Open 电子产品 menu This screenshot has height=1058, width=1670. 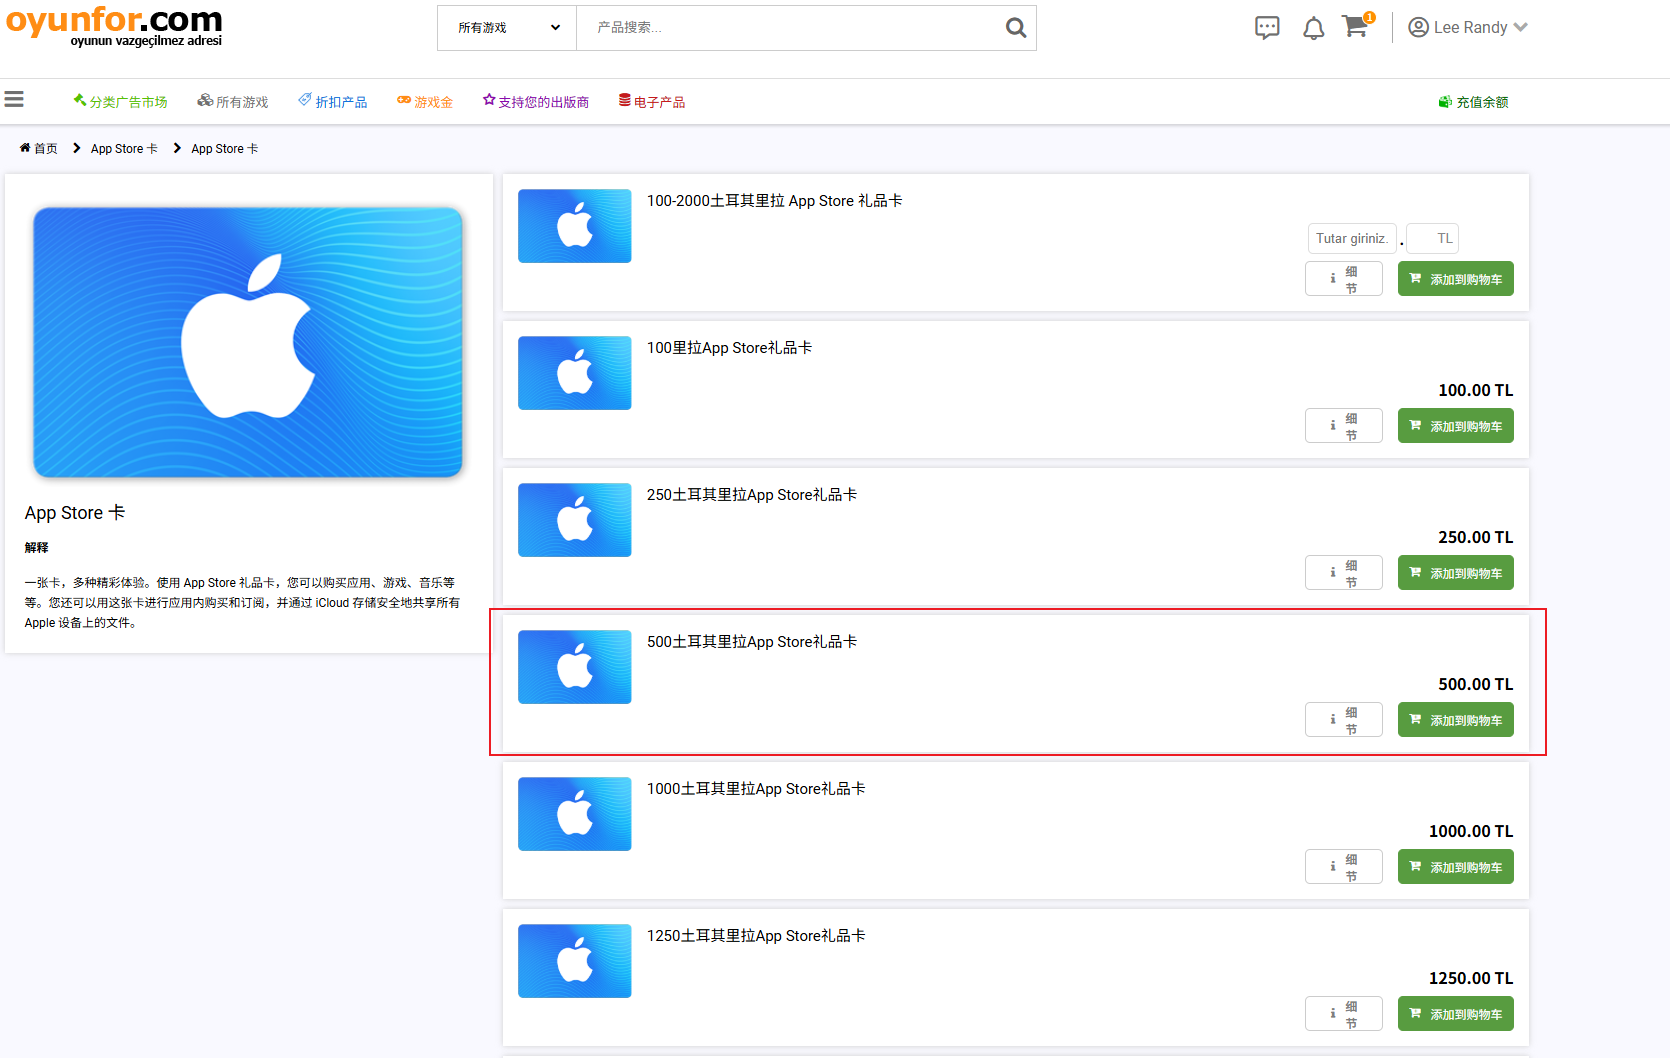652,102
